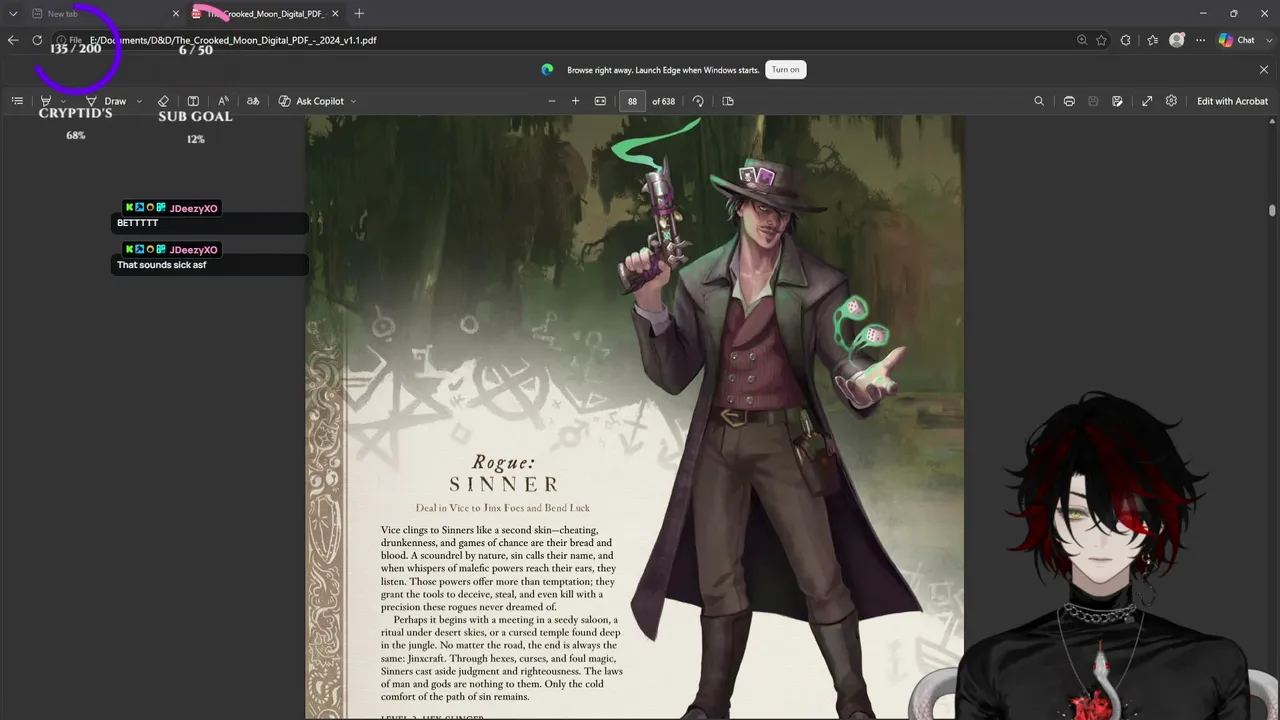Add a text box with the text tool
Image resolution: width=1280 pixels, height=720 pixels.
(x=193, y=101)
